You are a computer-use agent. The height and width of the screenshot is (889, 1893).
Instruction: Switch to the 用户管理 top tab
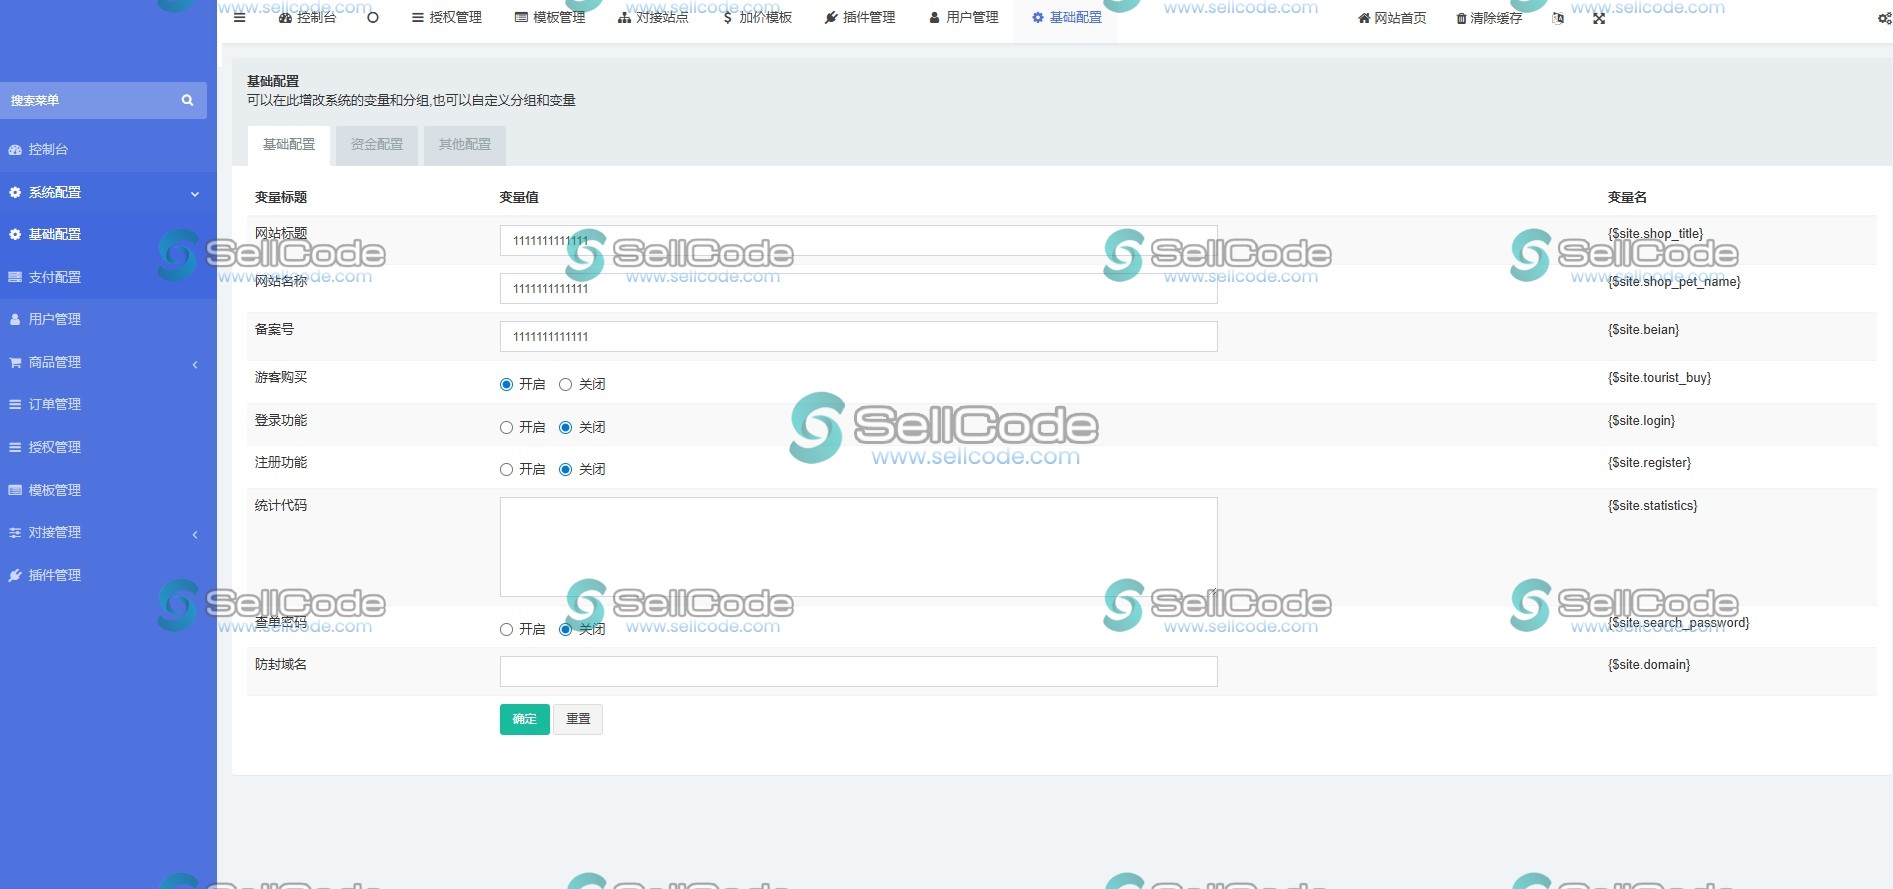point(963,17)
